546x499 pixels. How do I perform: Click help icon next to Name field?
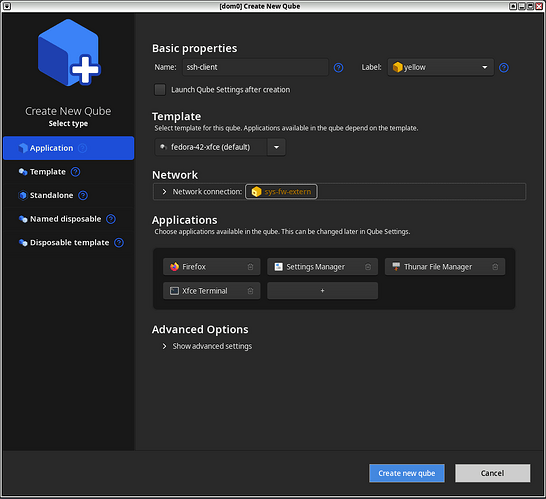pyautogui.click(x=338, y=68)
